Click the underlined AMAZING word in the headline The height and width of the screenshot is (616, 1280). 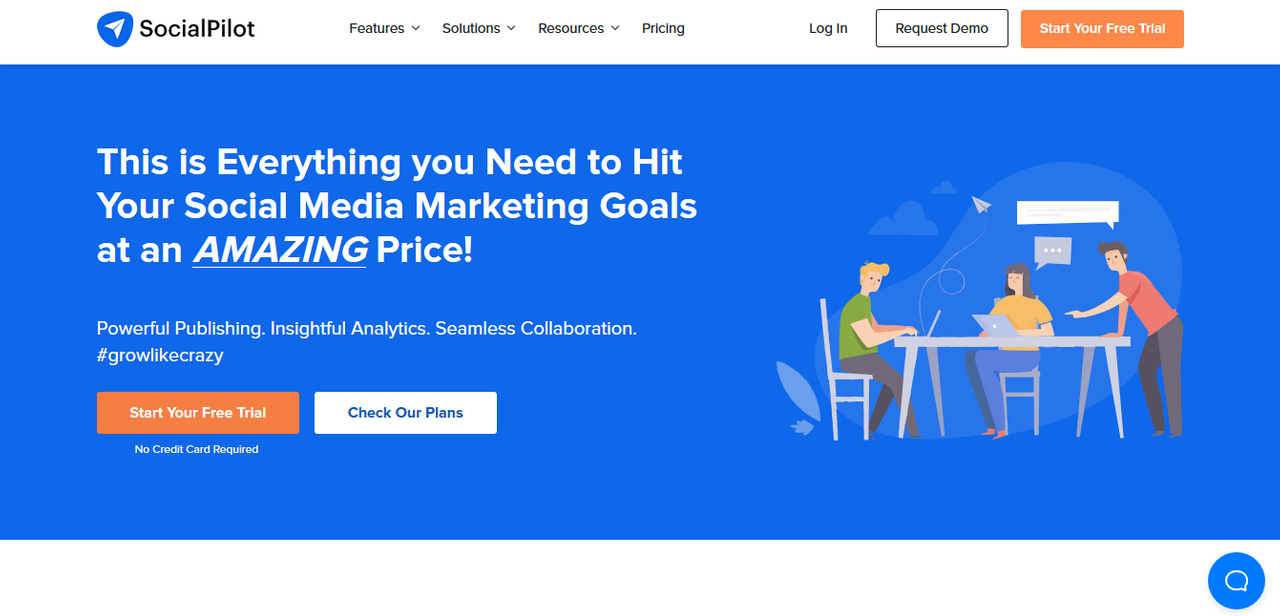(x=280, y=250)
